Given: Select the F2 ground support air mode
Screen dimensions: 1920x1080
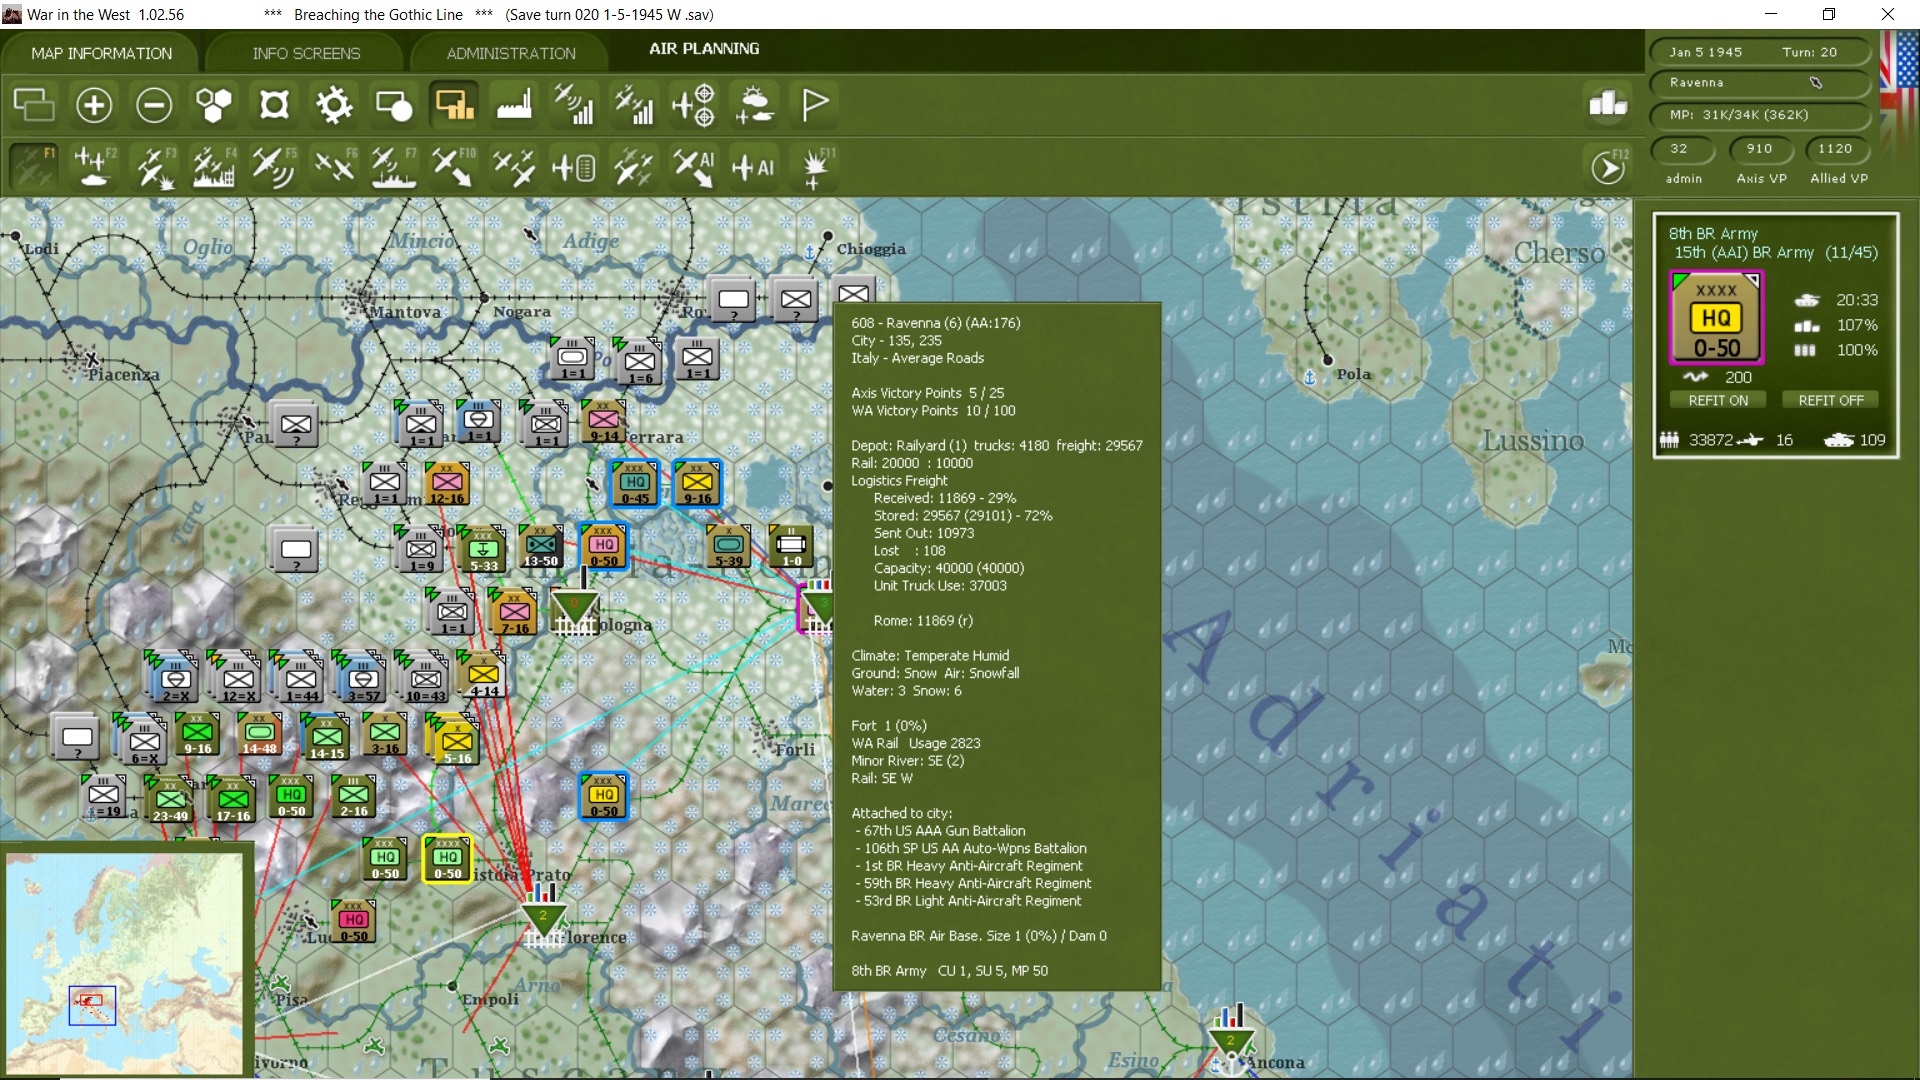Looking at the screenshot, I should (x=94, y=167).
